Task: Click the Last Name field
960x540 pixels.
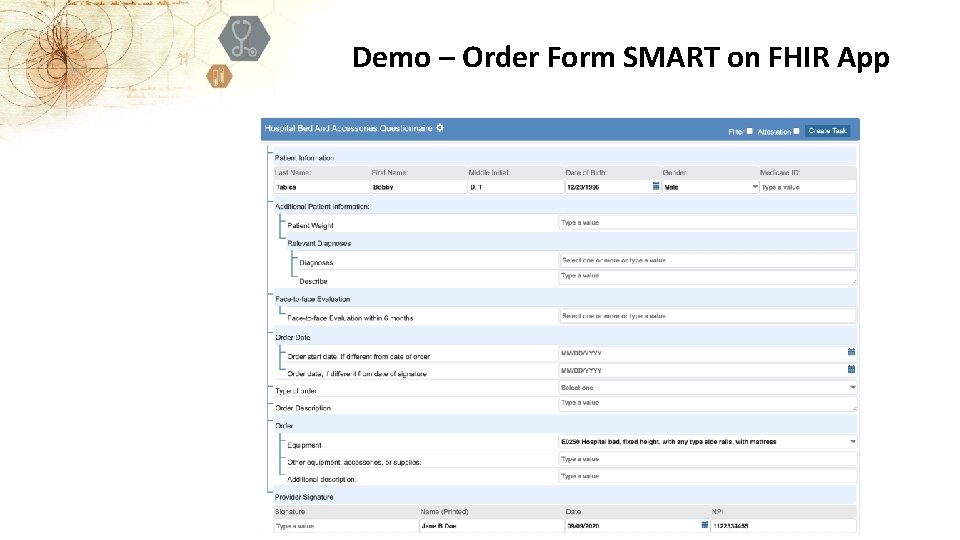Action: click(x=321, y=187)
